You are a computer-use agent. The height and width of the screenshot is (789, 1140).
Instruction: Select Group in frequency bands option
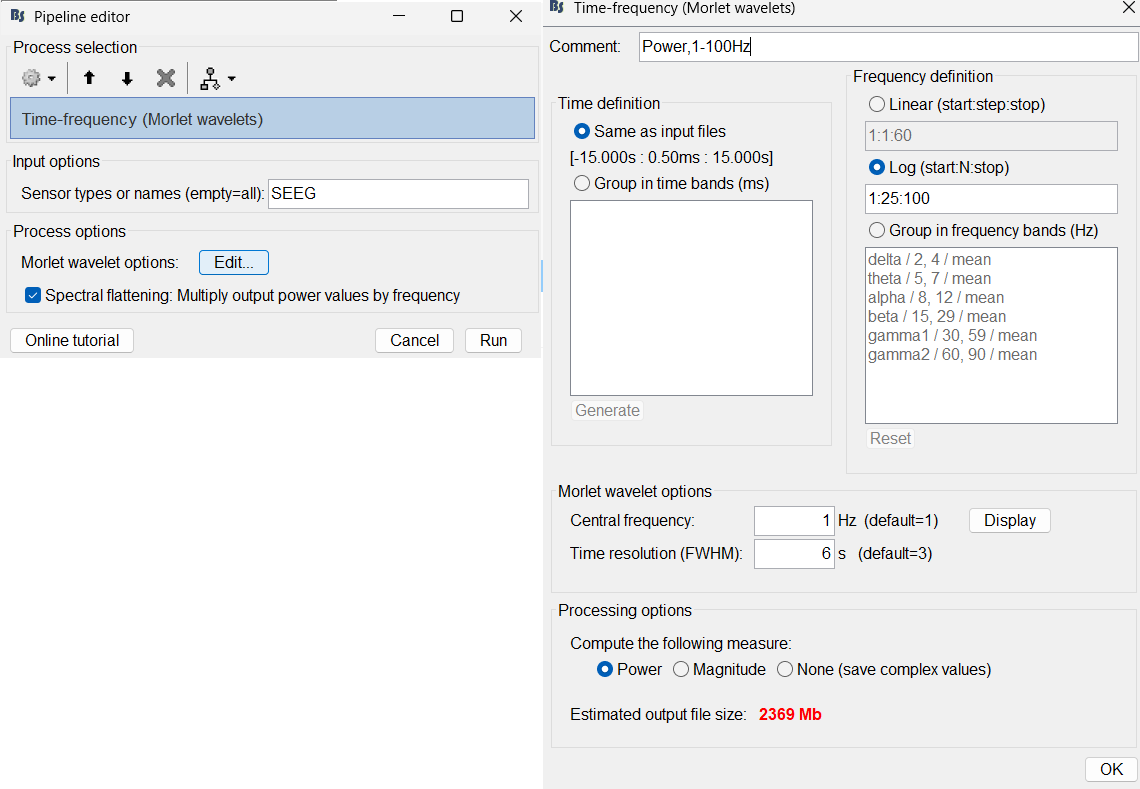click(877, 230)
